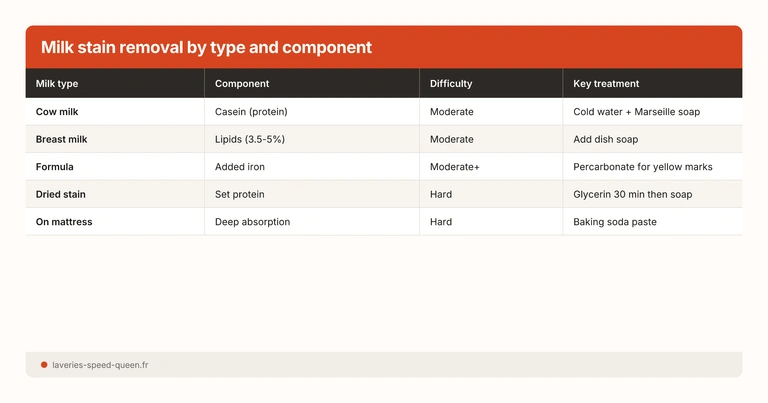768x403 pixels.
Task: Click the "Breast milk" row label
Action: (62, 139)
